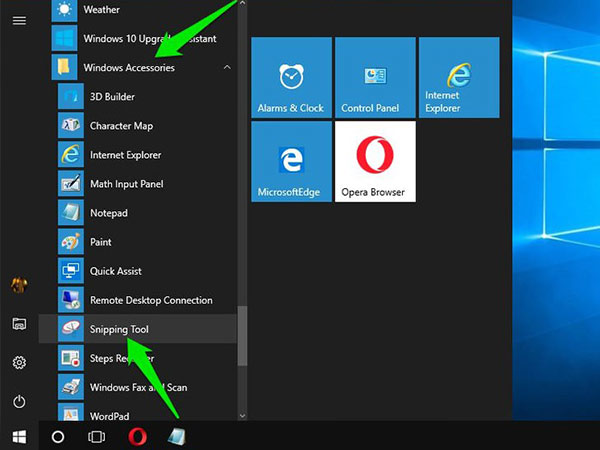
Task: Click the Power button
Action: coord(19,402)
